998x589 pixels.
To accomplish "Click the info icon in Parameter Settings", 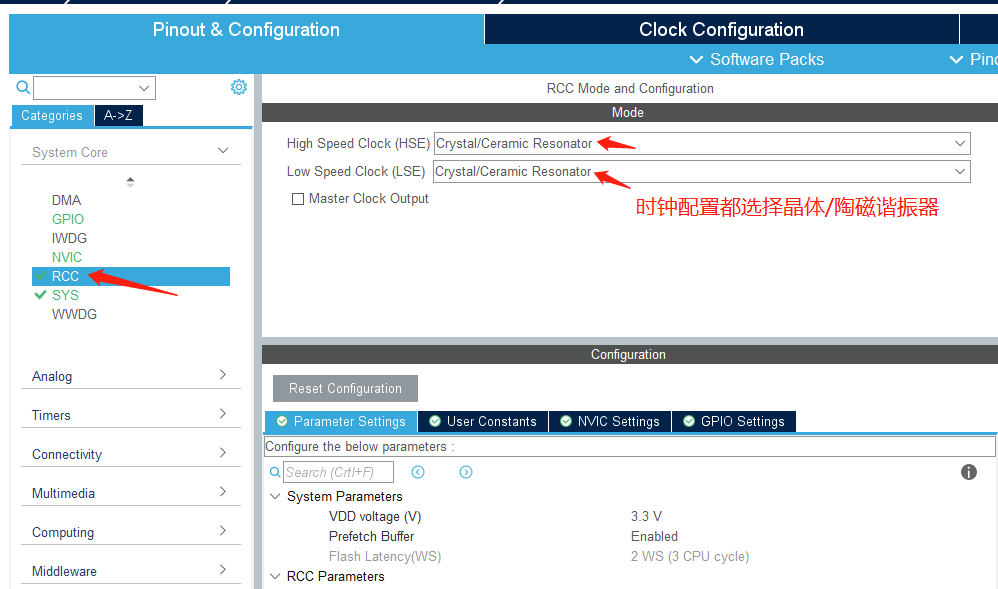I will coord(969,472).
